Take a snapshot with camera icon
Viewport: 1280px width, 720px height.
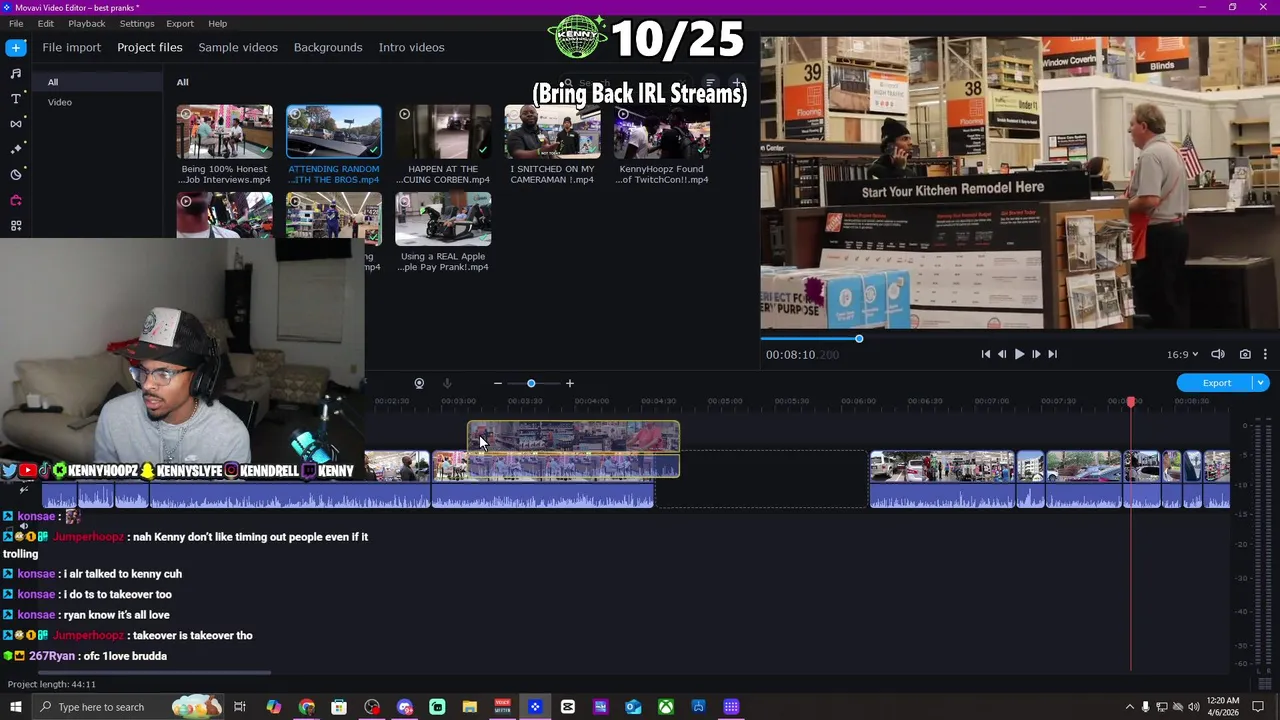coord(1245,354)
